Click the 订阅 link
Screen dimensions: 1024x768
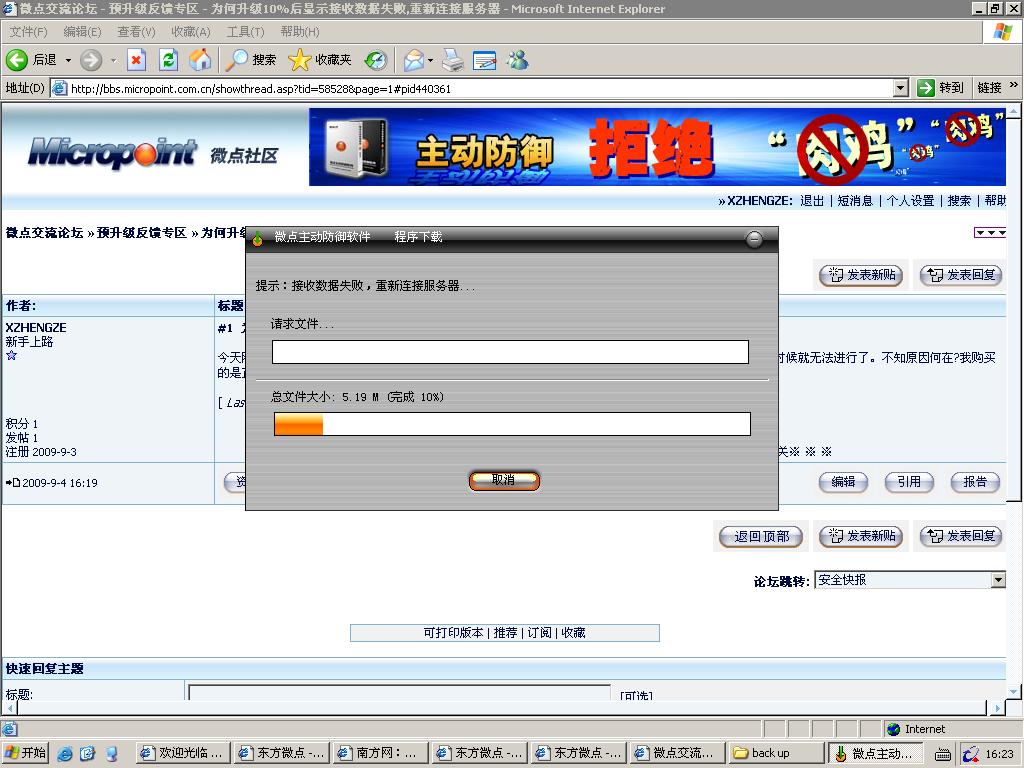[539, 633]
